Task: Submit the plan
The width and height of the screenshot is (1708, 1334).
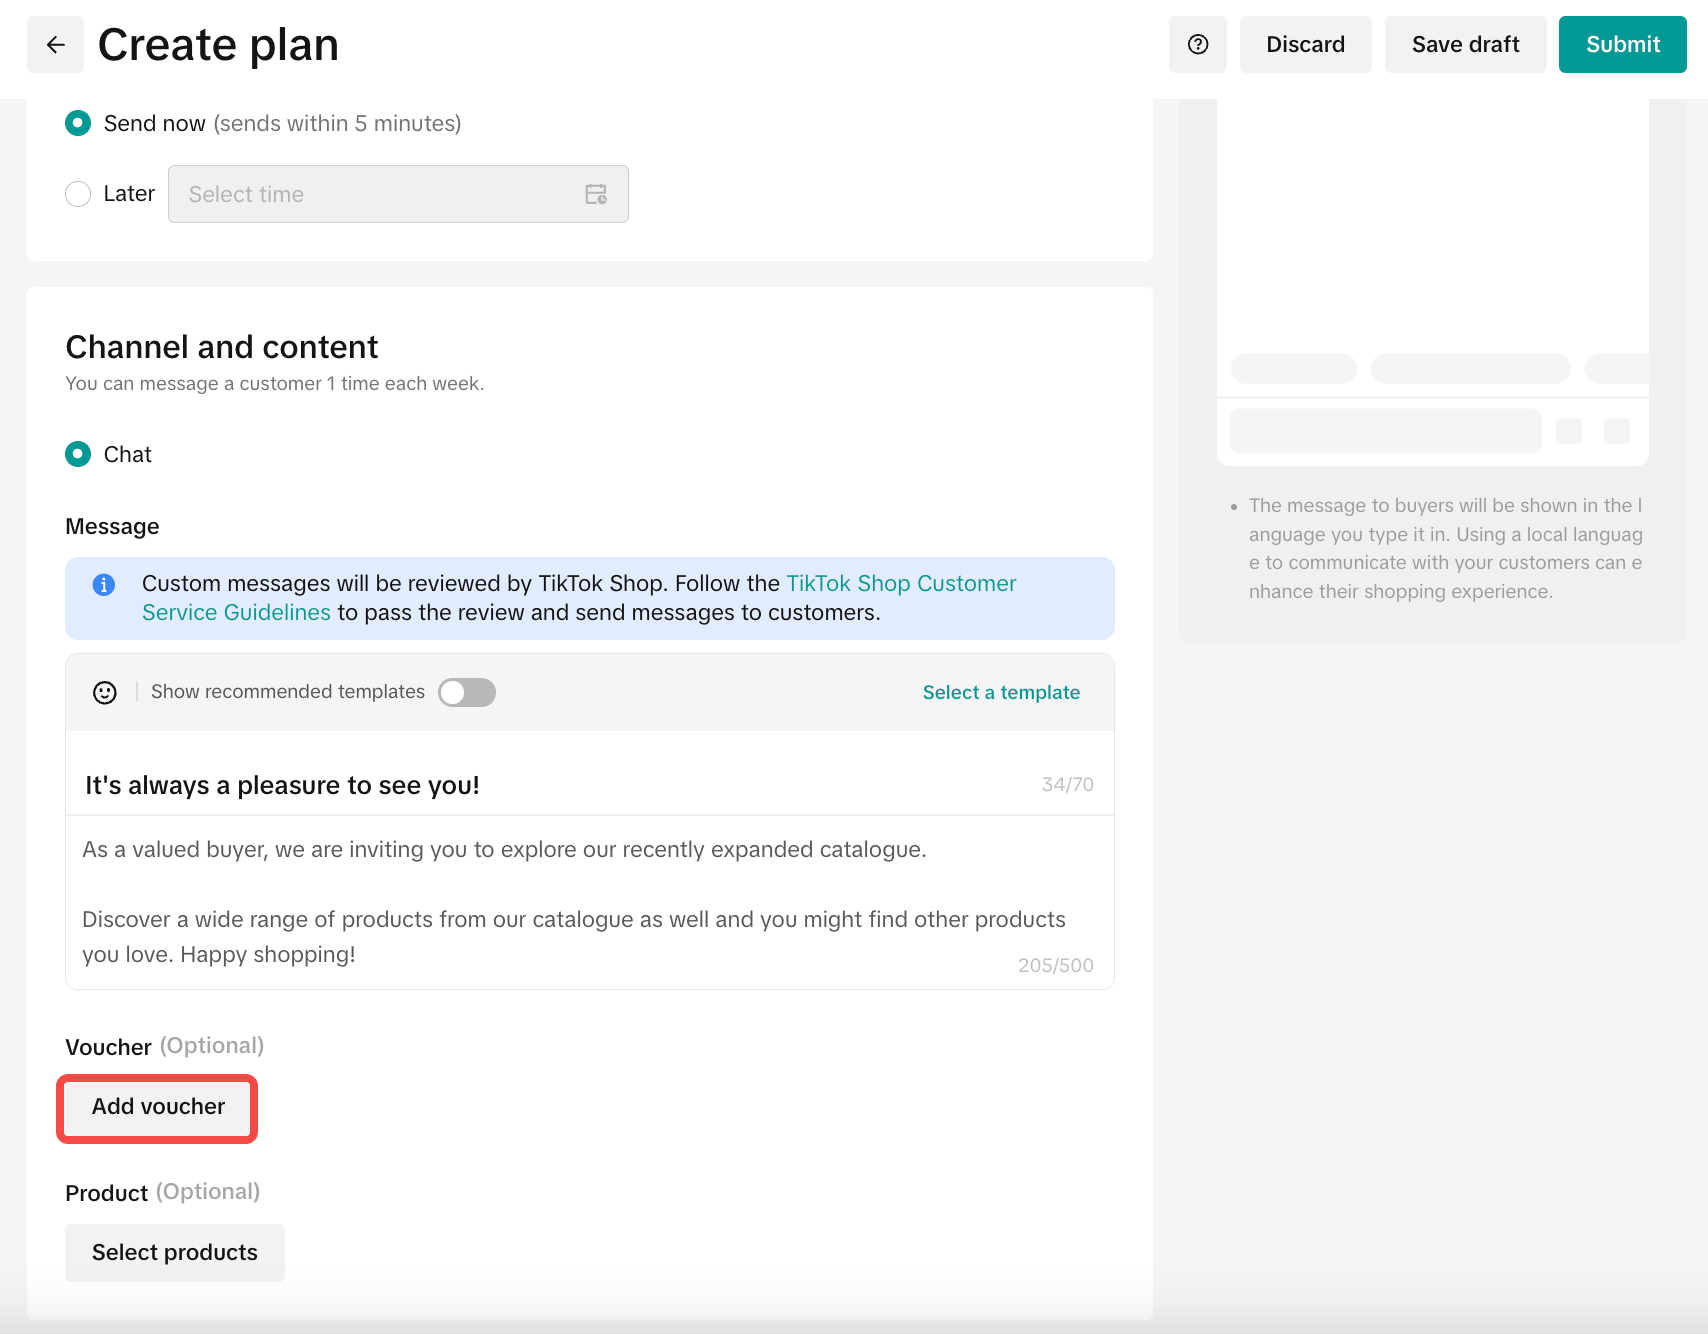Action: coord(1622,45)
